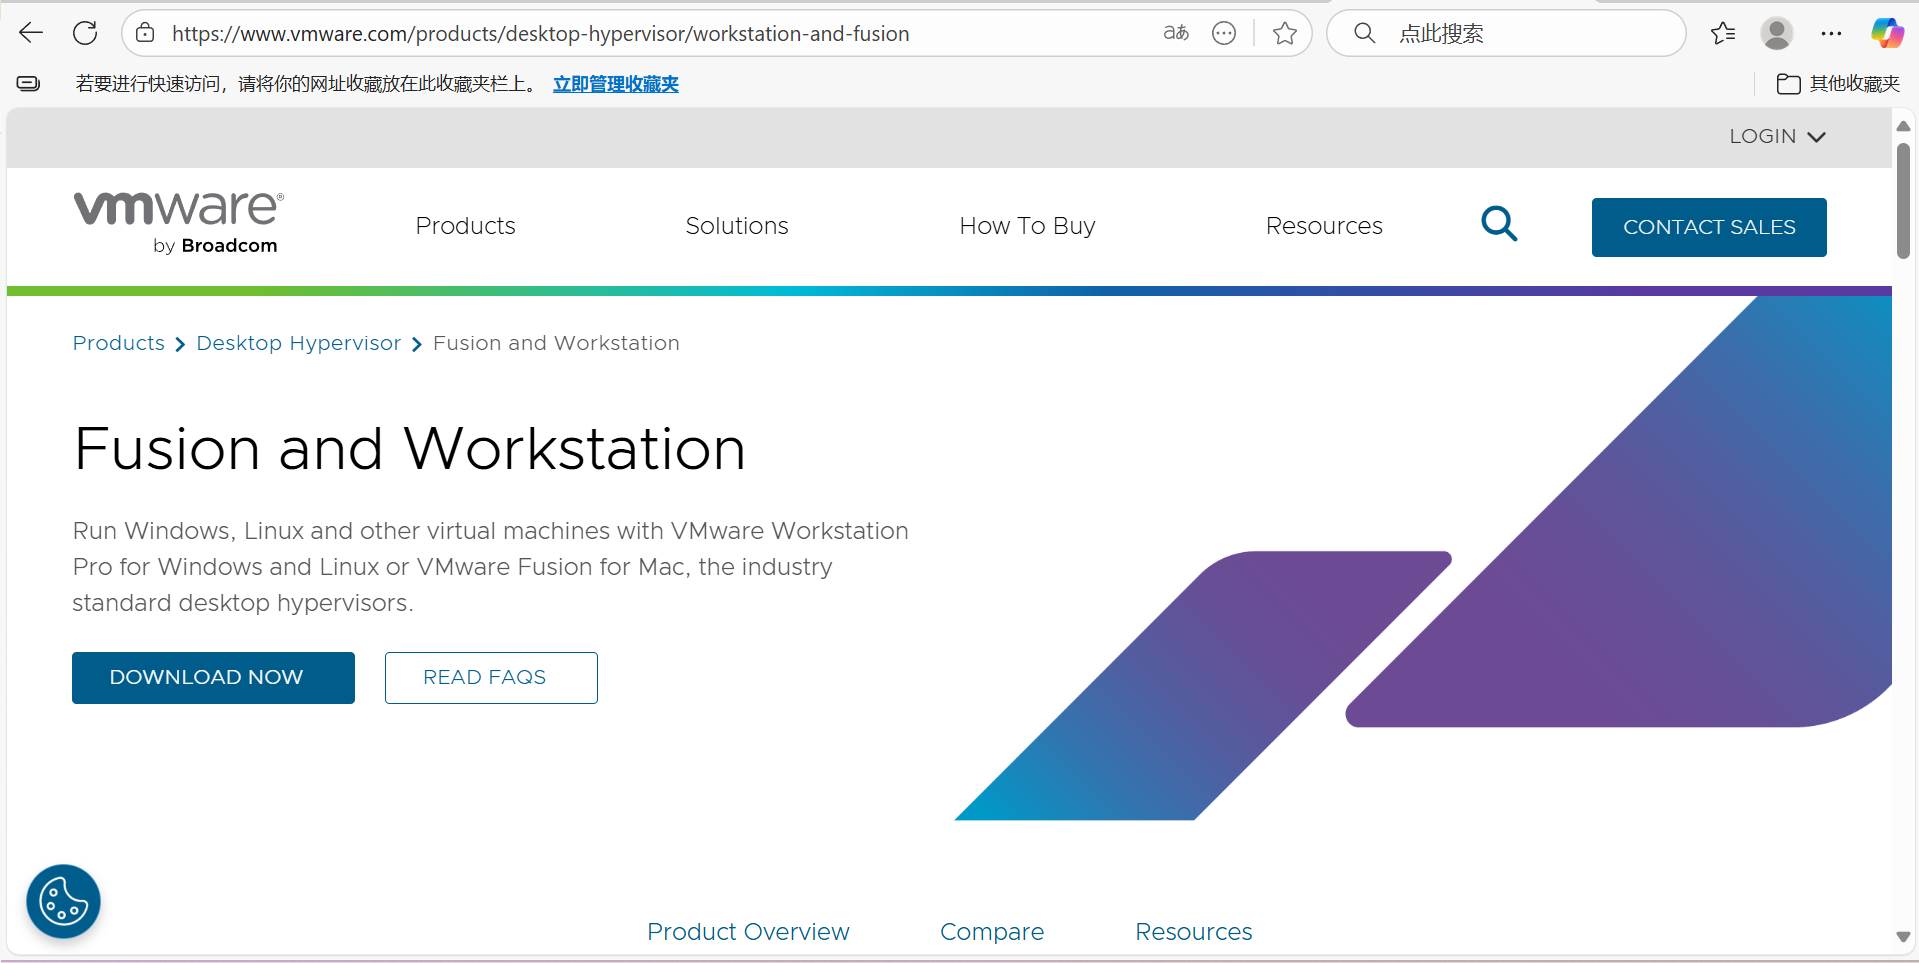Reload the current page
This screenshot has width=1919, height=963.
[85, 32]
